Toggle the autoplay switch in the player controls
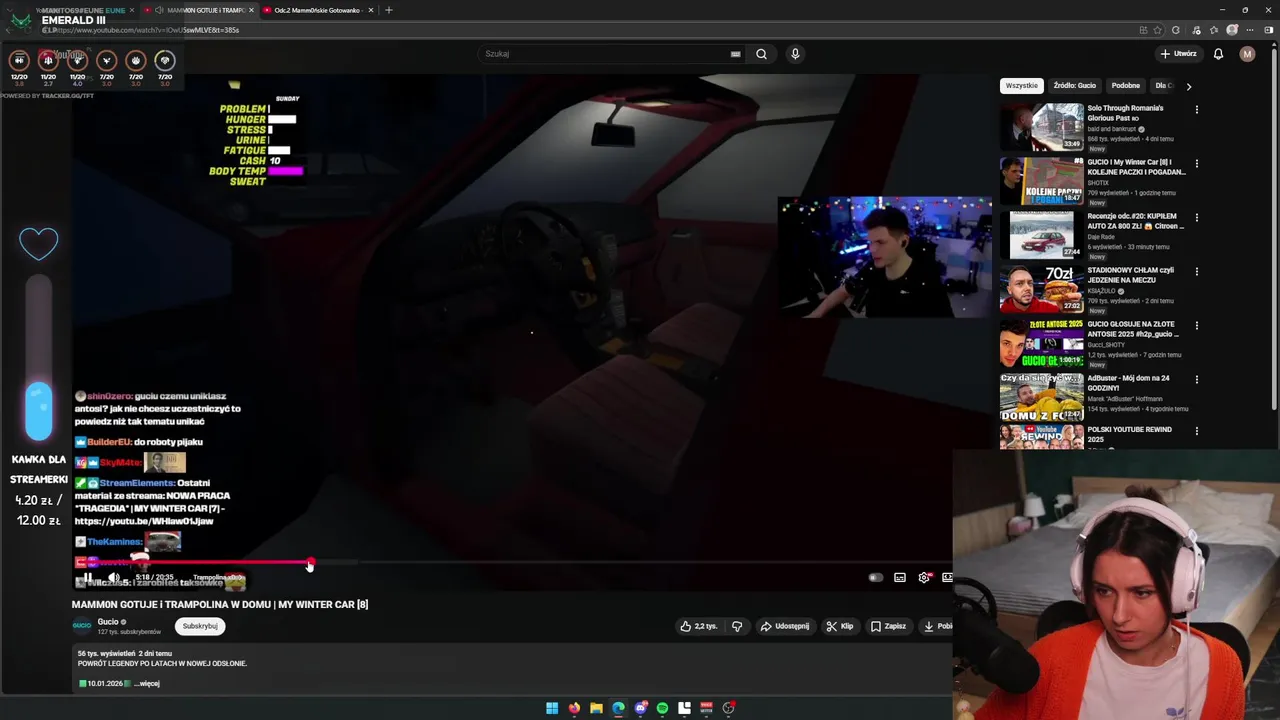The height and width of the screenshot is (720, 1280). click(x=876, y=577)
